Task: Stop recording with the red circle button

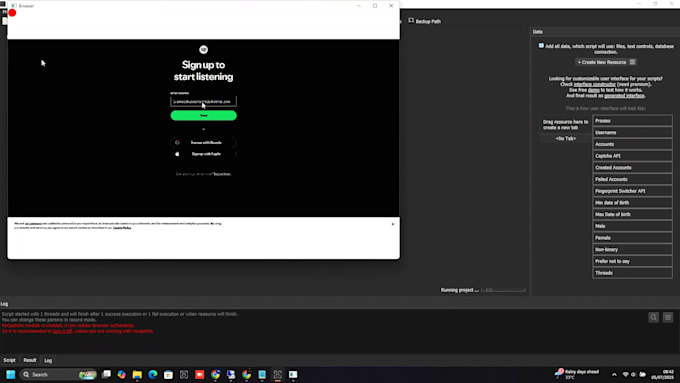Action: 12,13
